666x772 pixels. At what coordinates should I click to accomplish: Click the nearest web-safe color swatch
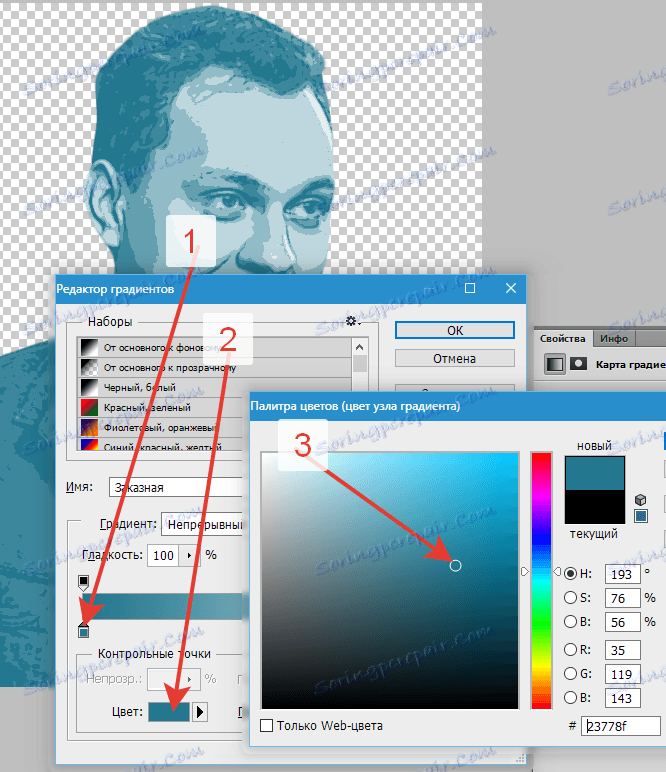[x=641, y=516]
